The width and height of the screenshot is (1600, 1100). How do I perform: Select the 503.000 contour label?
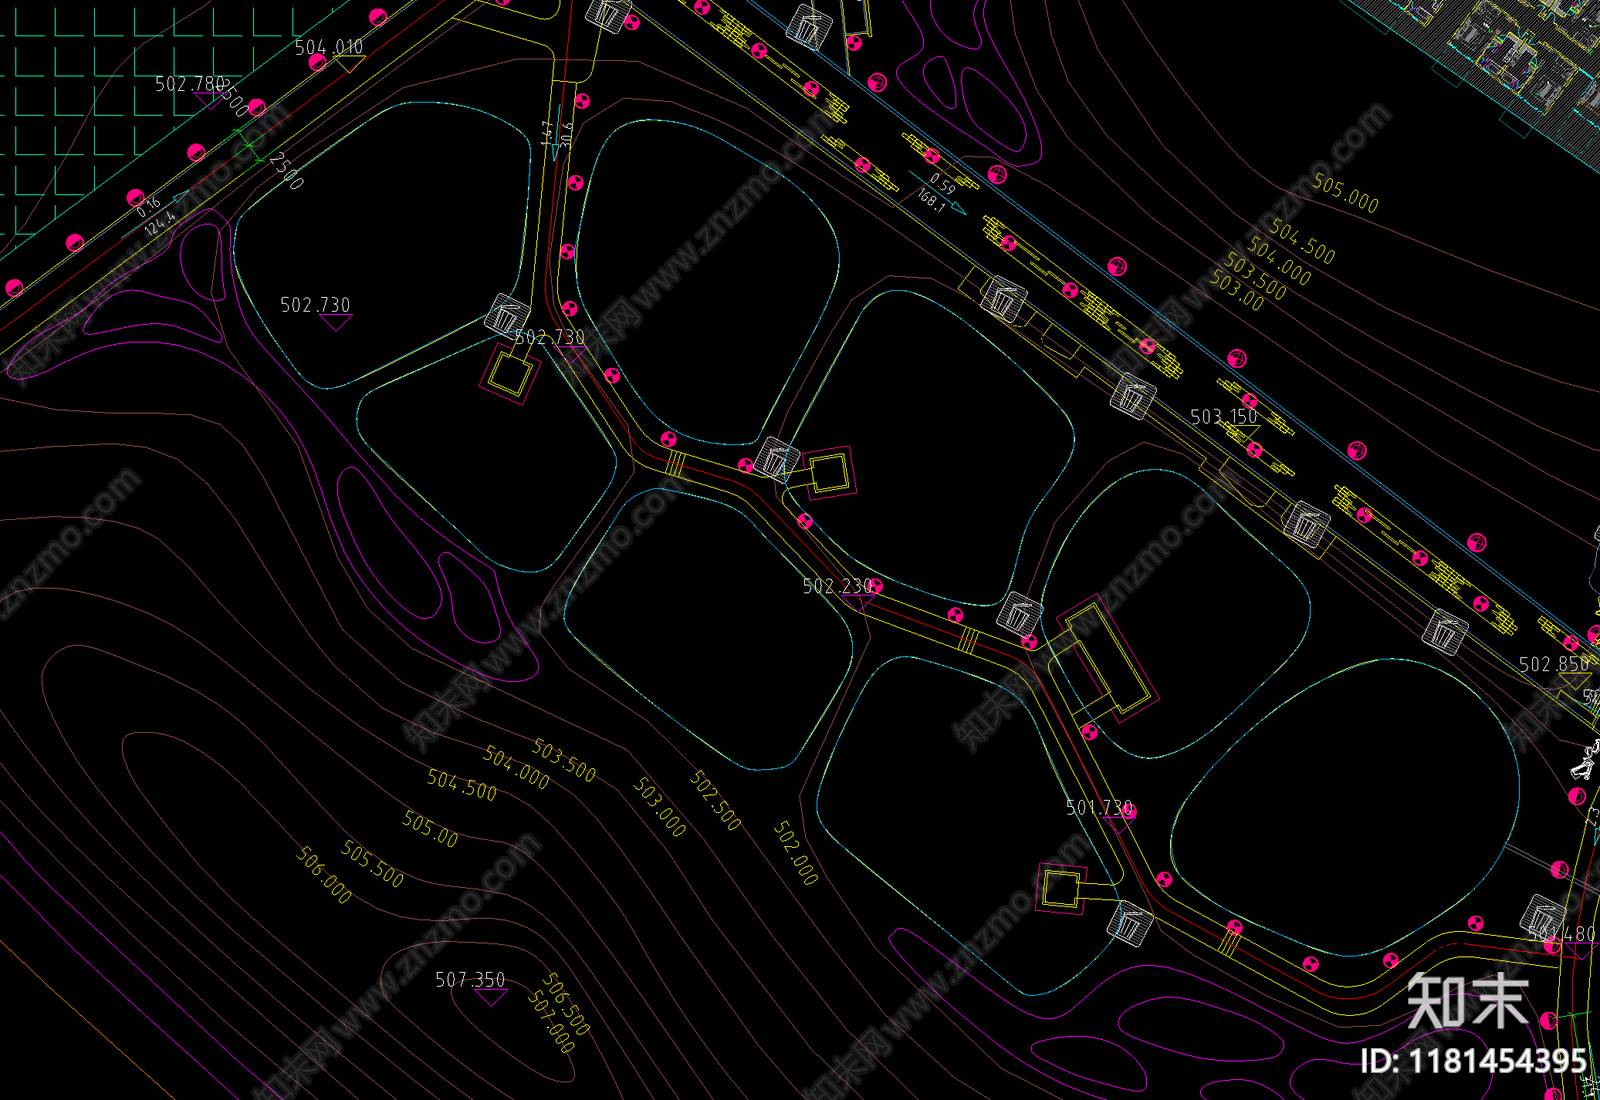tap(660, 807)
